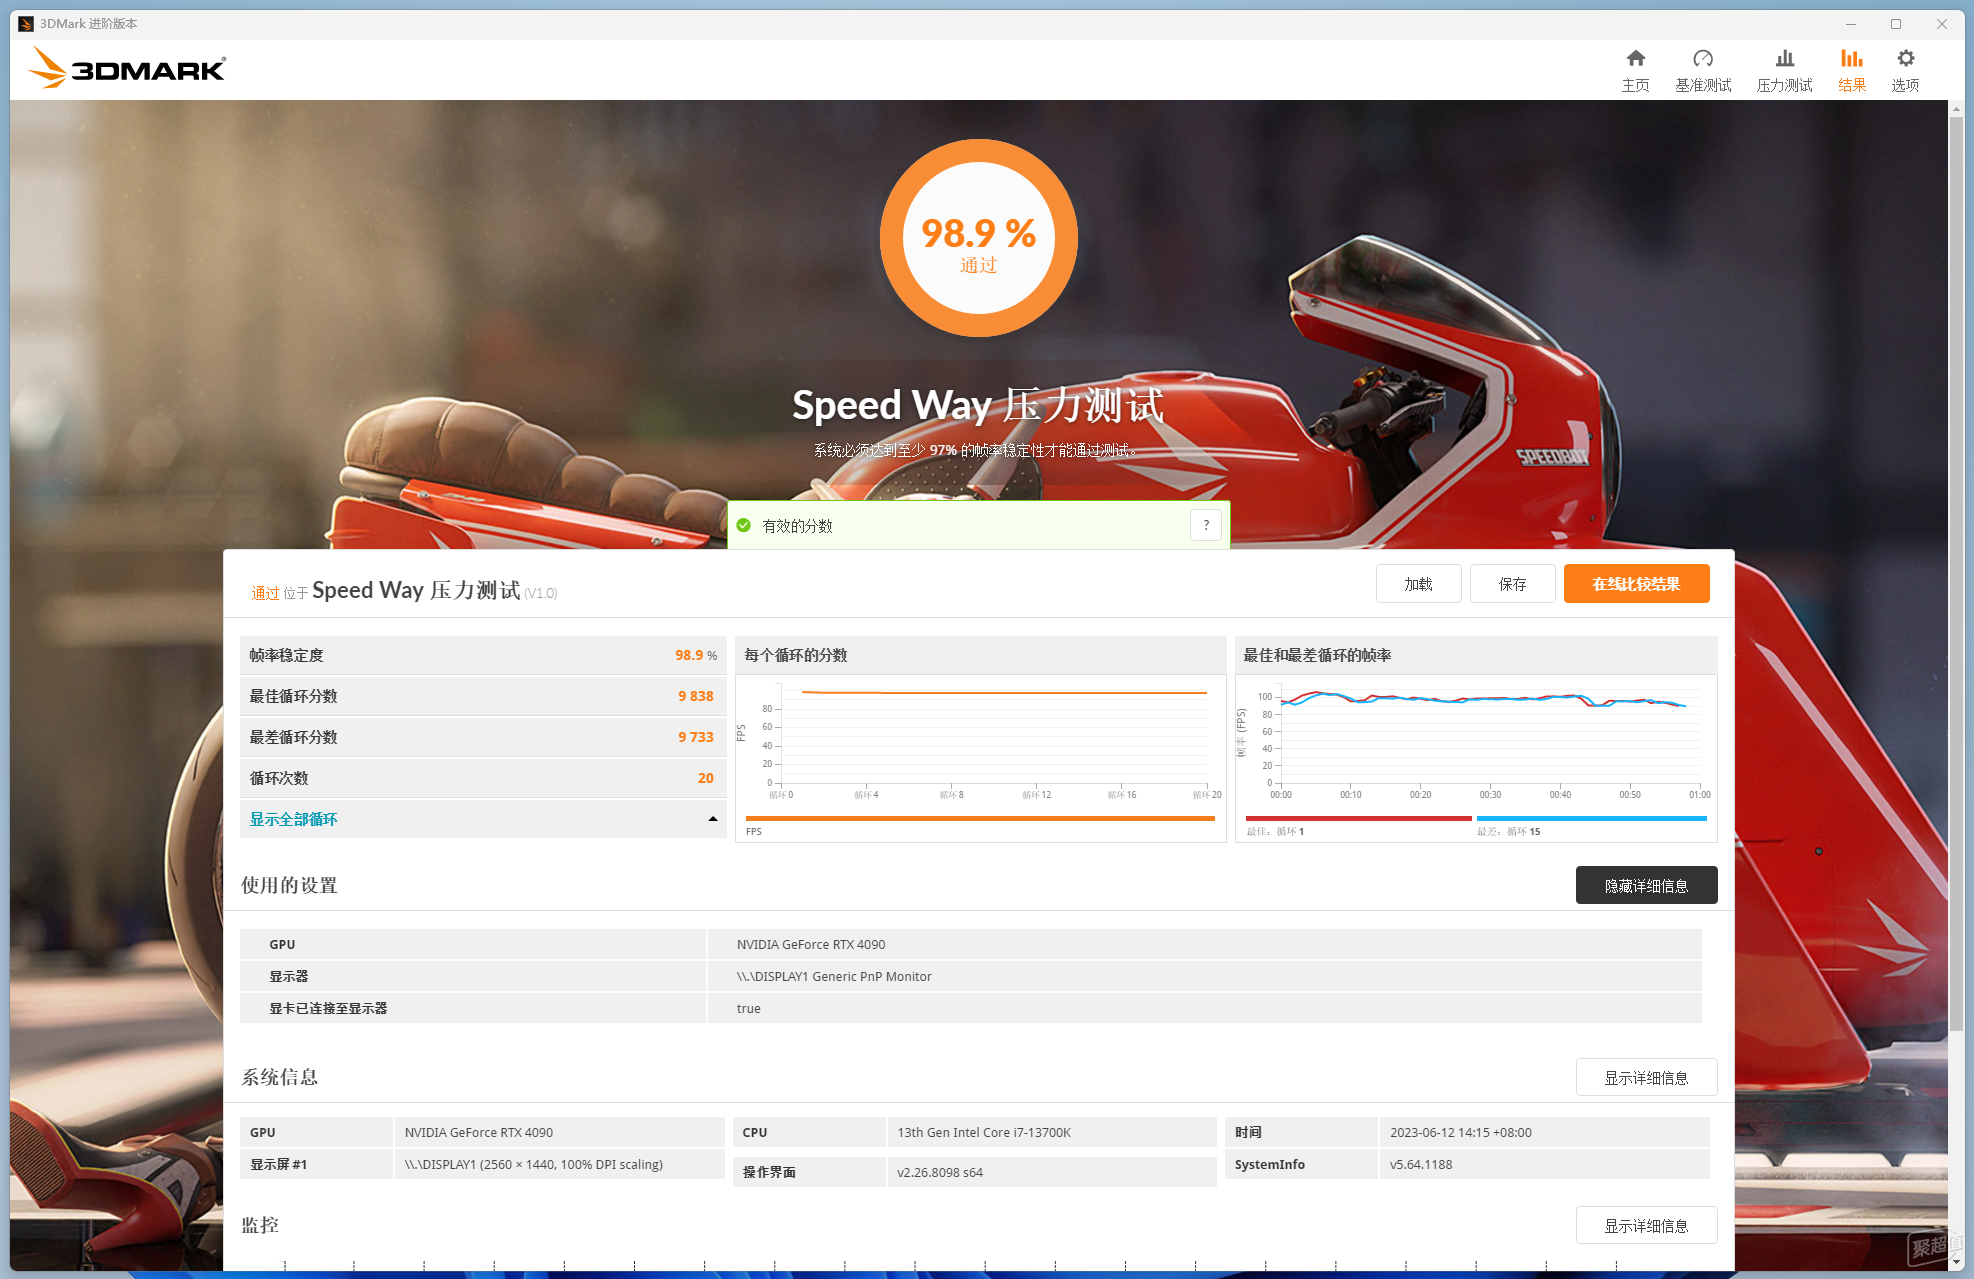Click 在线比较结果 compare online button
Screen dimensions: 1974x1279
[x=1636, y=584]
